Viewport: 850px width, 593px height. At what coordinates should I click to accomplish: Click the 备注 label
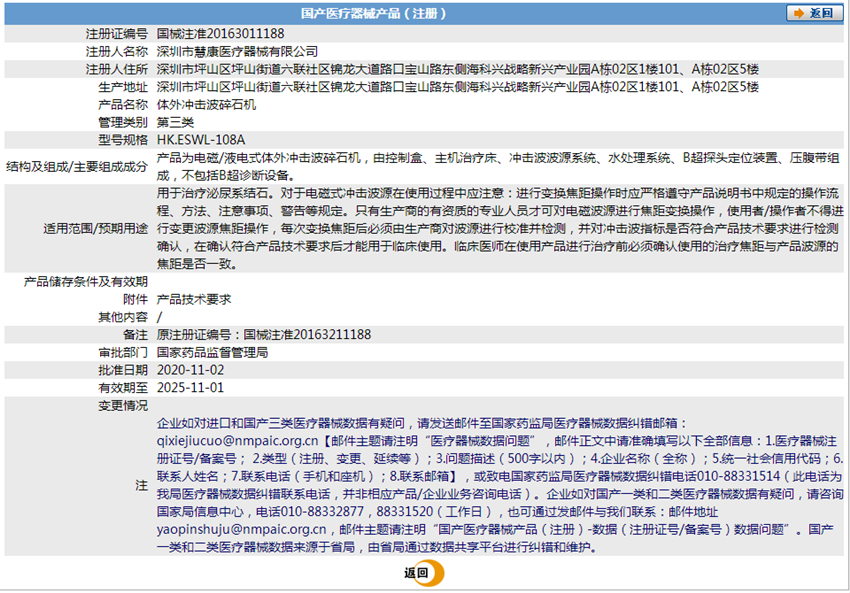click(136, 335)
